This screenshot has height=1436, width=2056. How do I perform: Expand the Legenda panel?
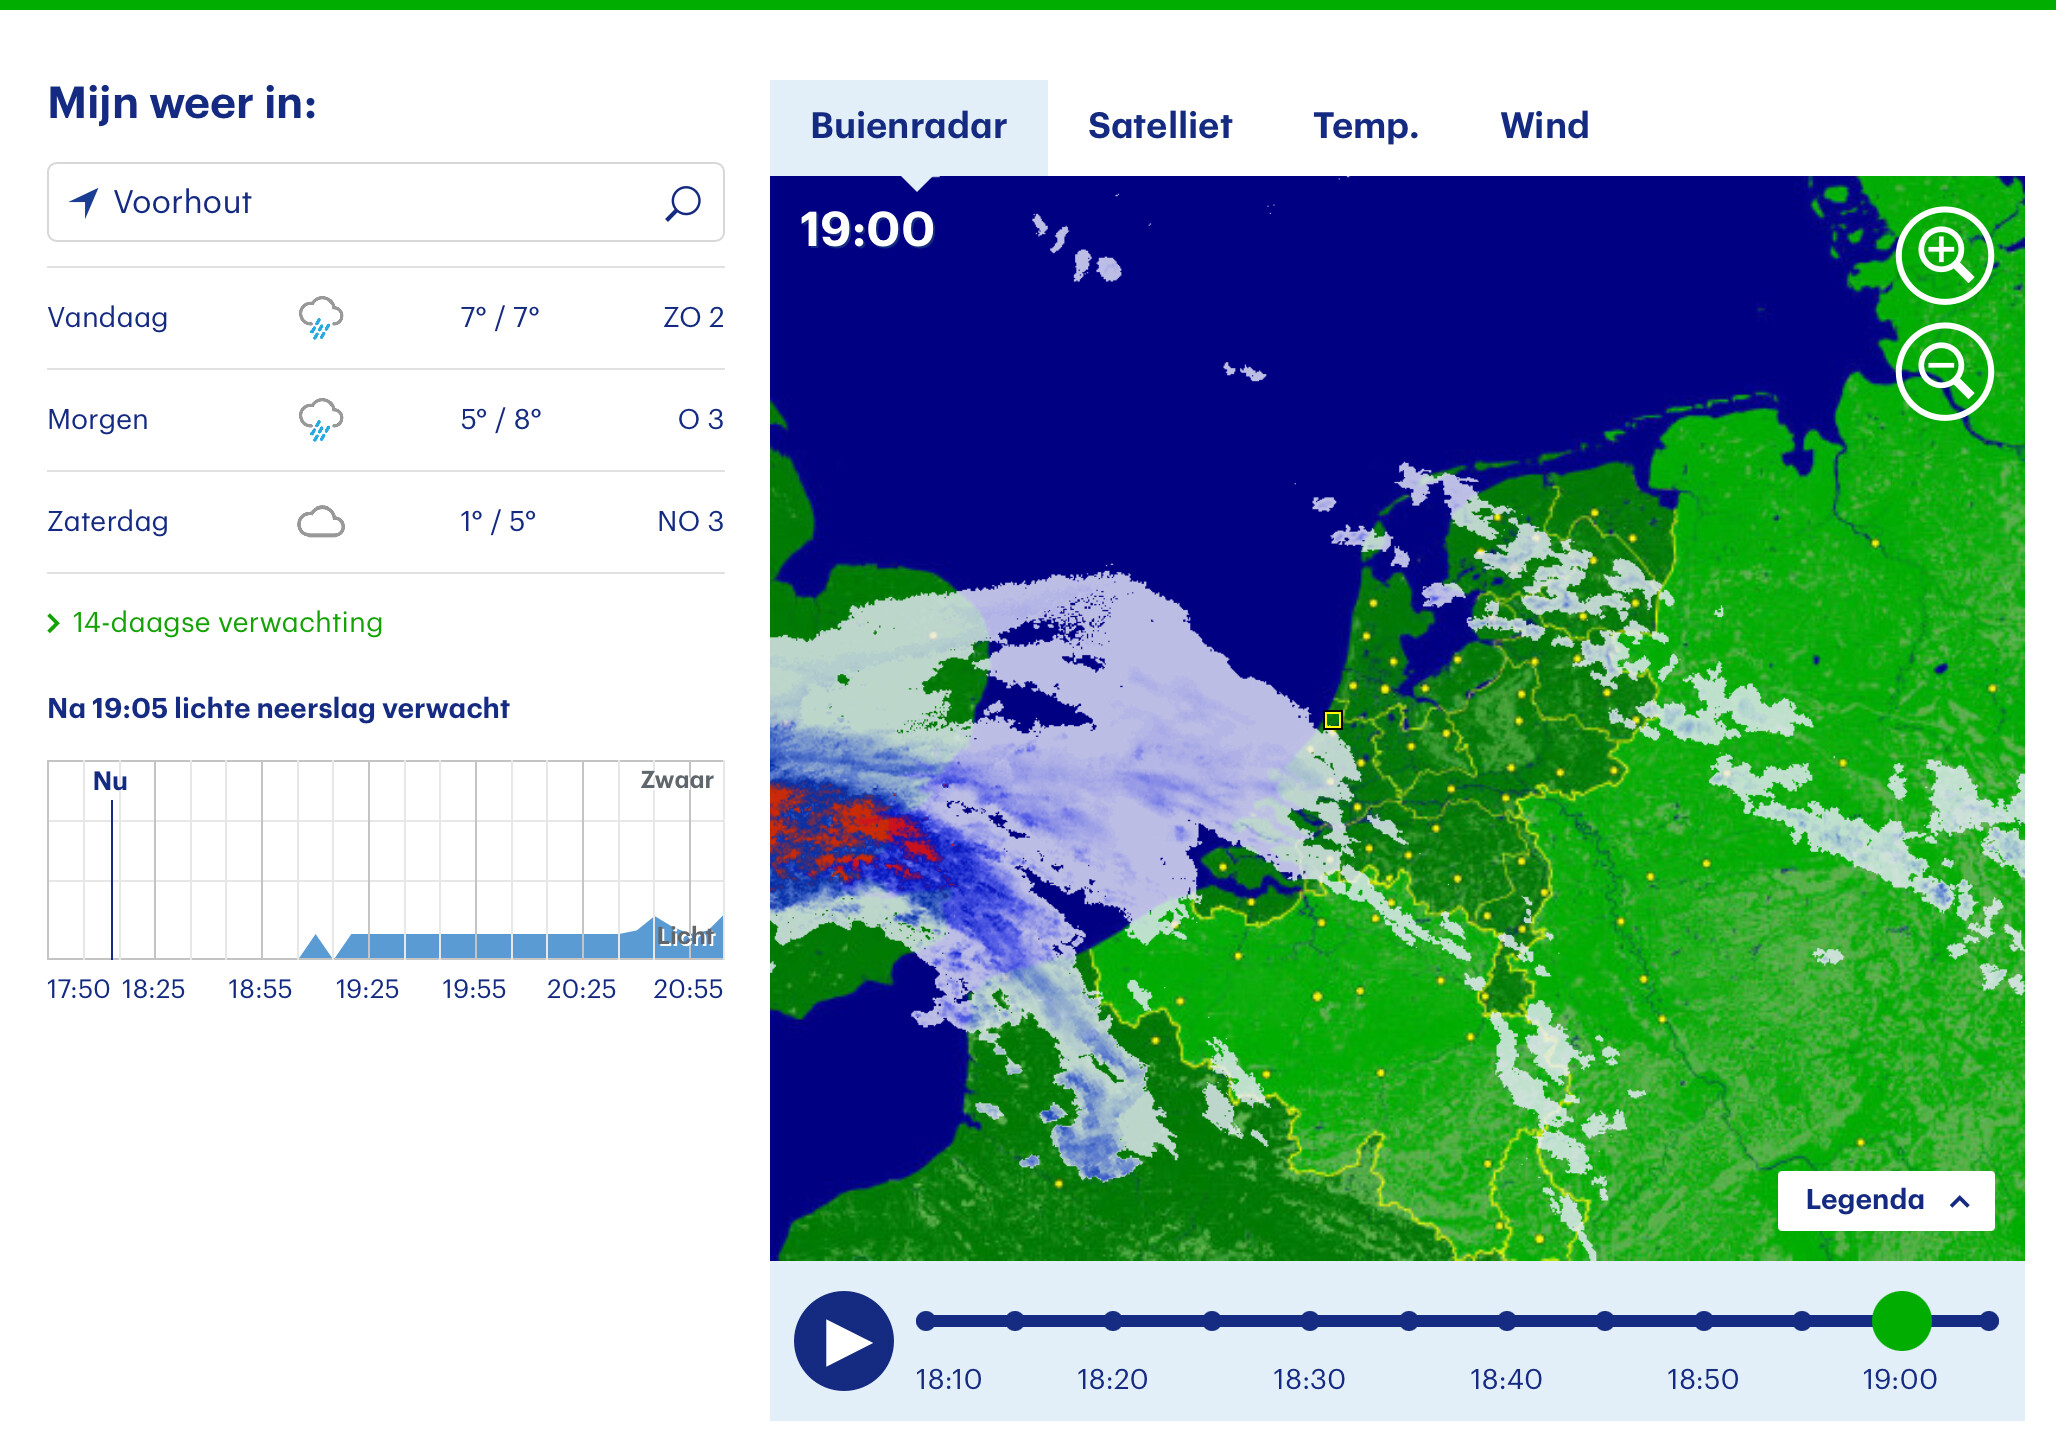(x=1886, y=1200)
